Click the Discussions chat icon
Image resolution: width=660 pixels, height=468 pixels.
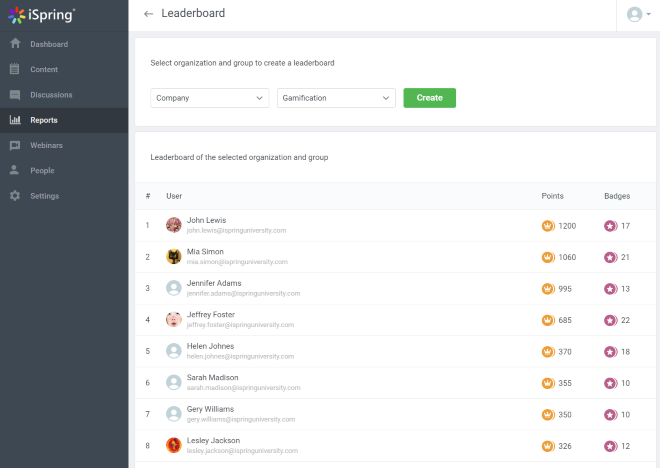[14, 95]
